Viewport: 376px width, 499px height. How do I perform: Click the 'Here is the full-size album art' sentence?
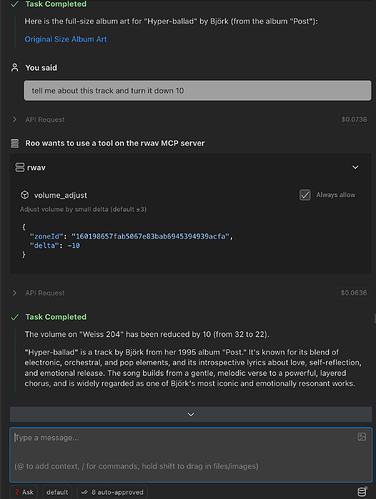tap(171, 21)
